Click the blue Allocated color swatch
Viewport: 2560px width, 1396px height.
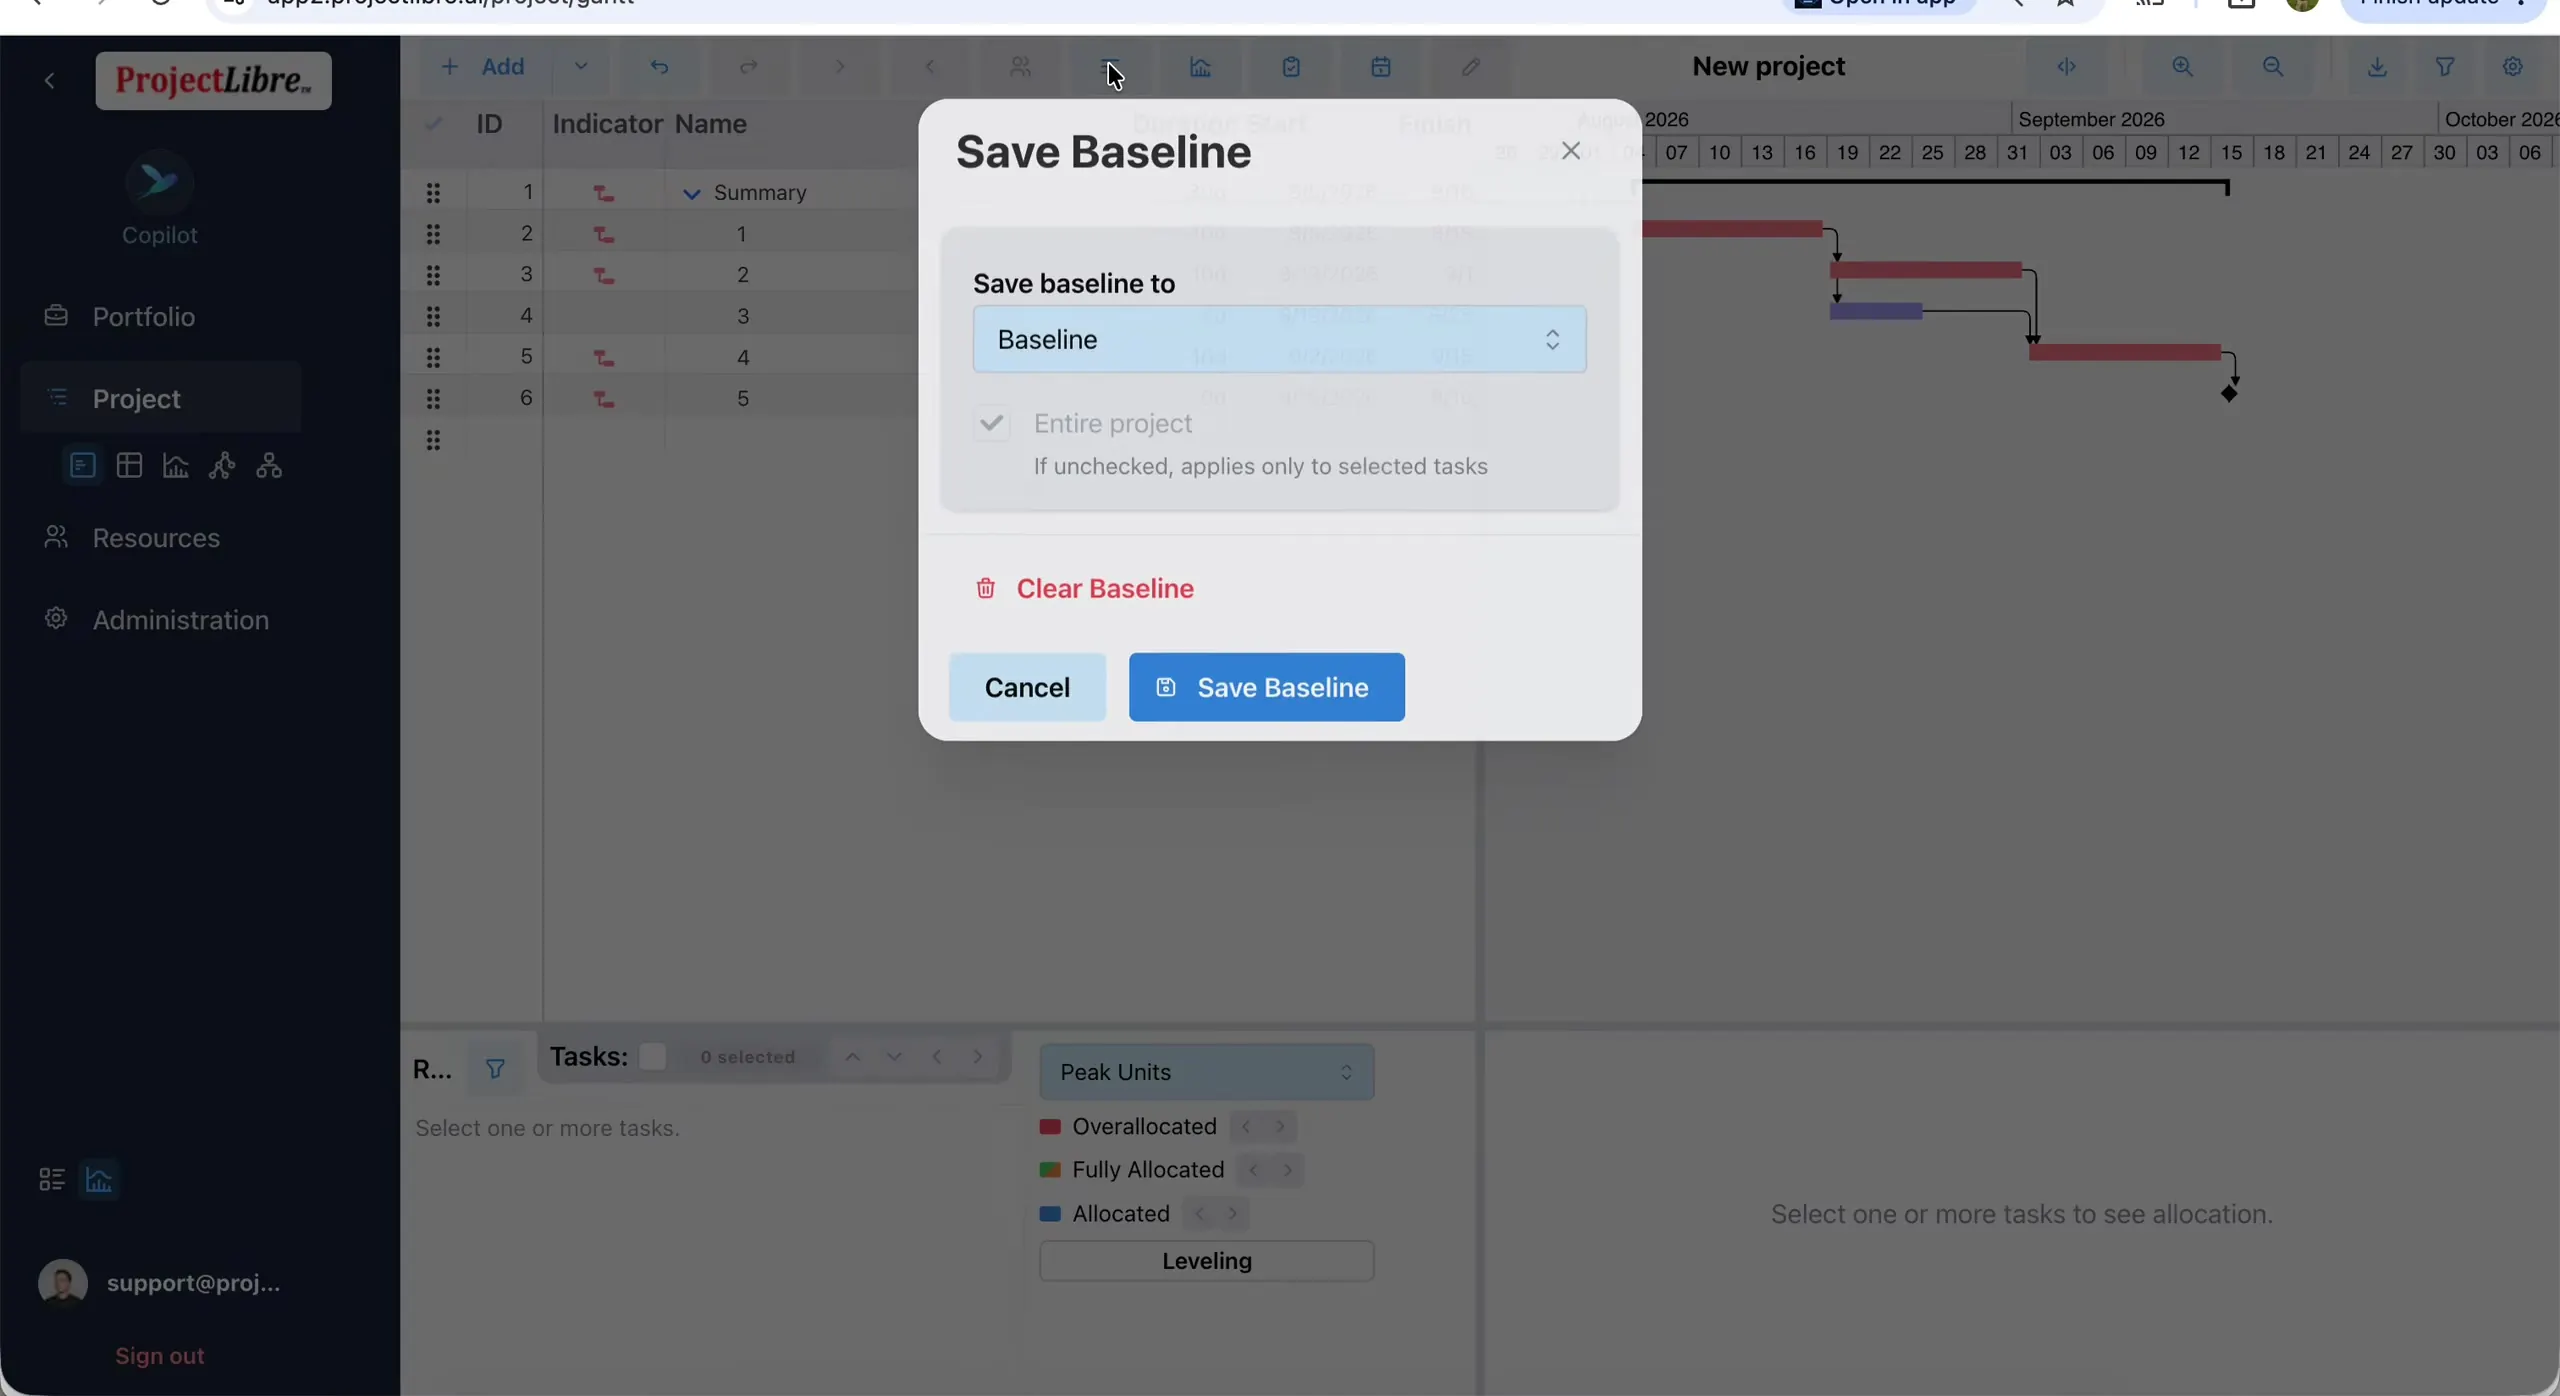pyautogui.click(x=1049, y=1214)
